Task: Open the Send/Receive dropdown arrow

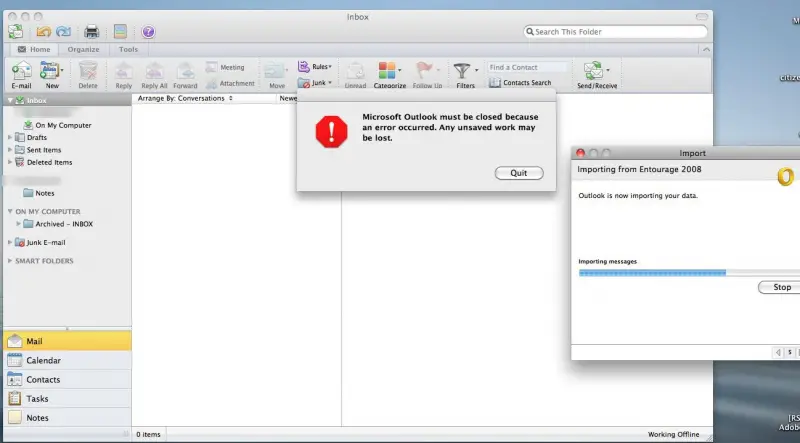Action: pos(608,70)
